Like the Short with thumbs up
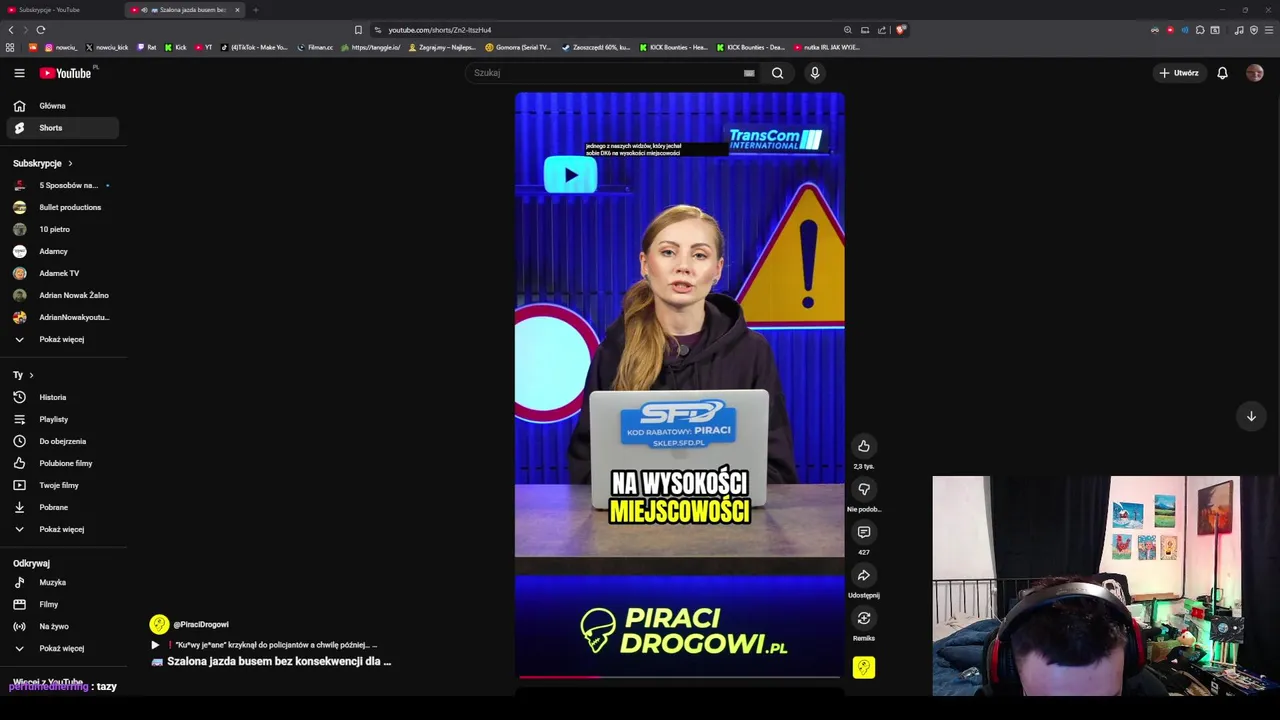This screenshot has width=1280, height=720. tap(864, 446)
